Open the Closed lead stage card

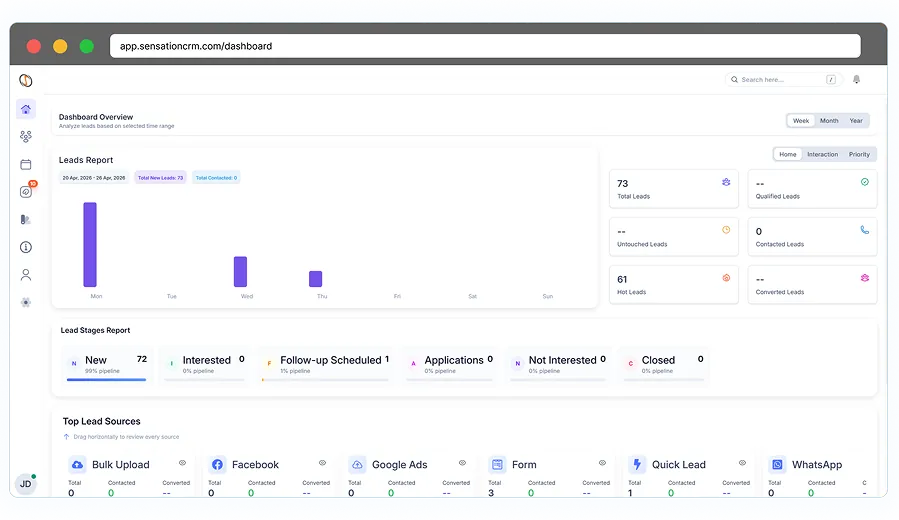coord(664,366)
